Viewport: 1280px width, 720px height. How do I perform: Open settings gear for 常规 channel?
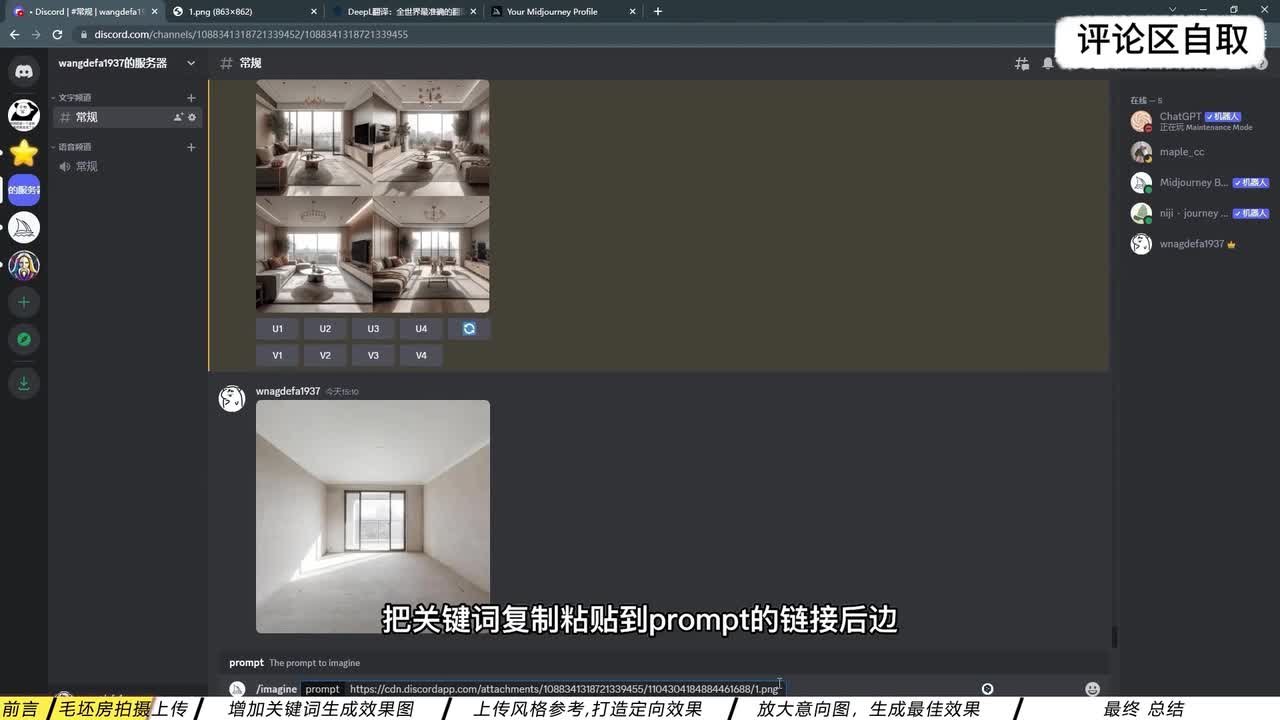192,117
